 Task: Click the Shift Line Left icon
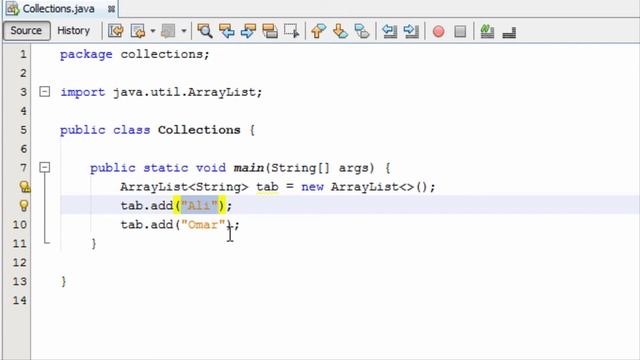click(x=389, y=31)
